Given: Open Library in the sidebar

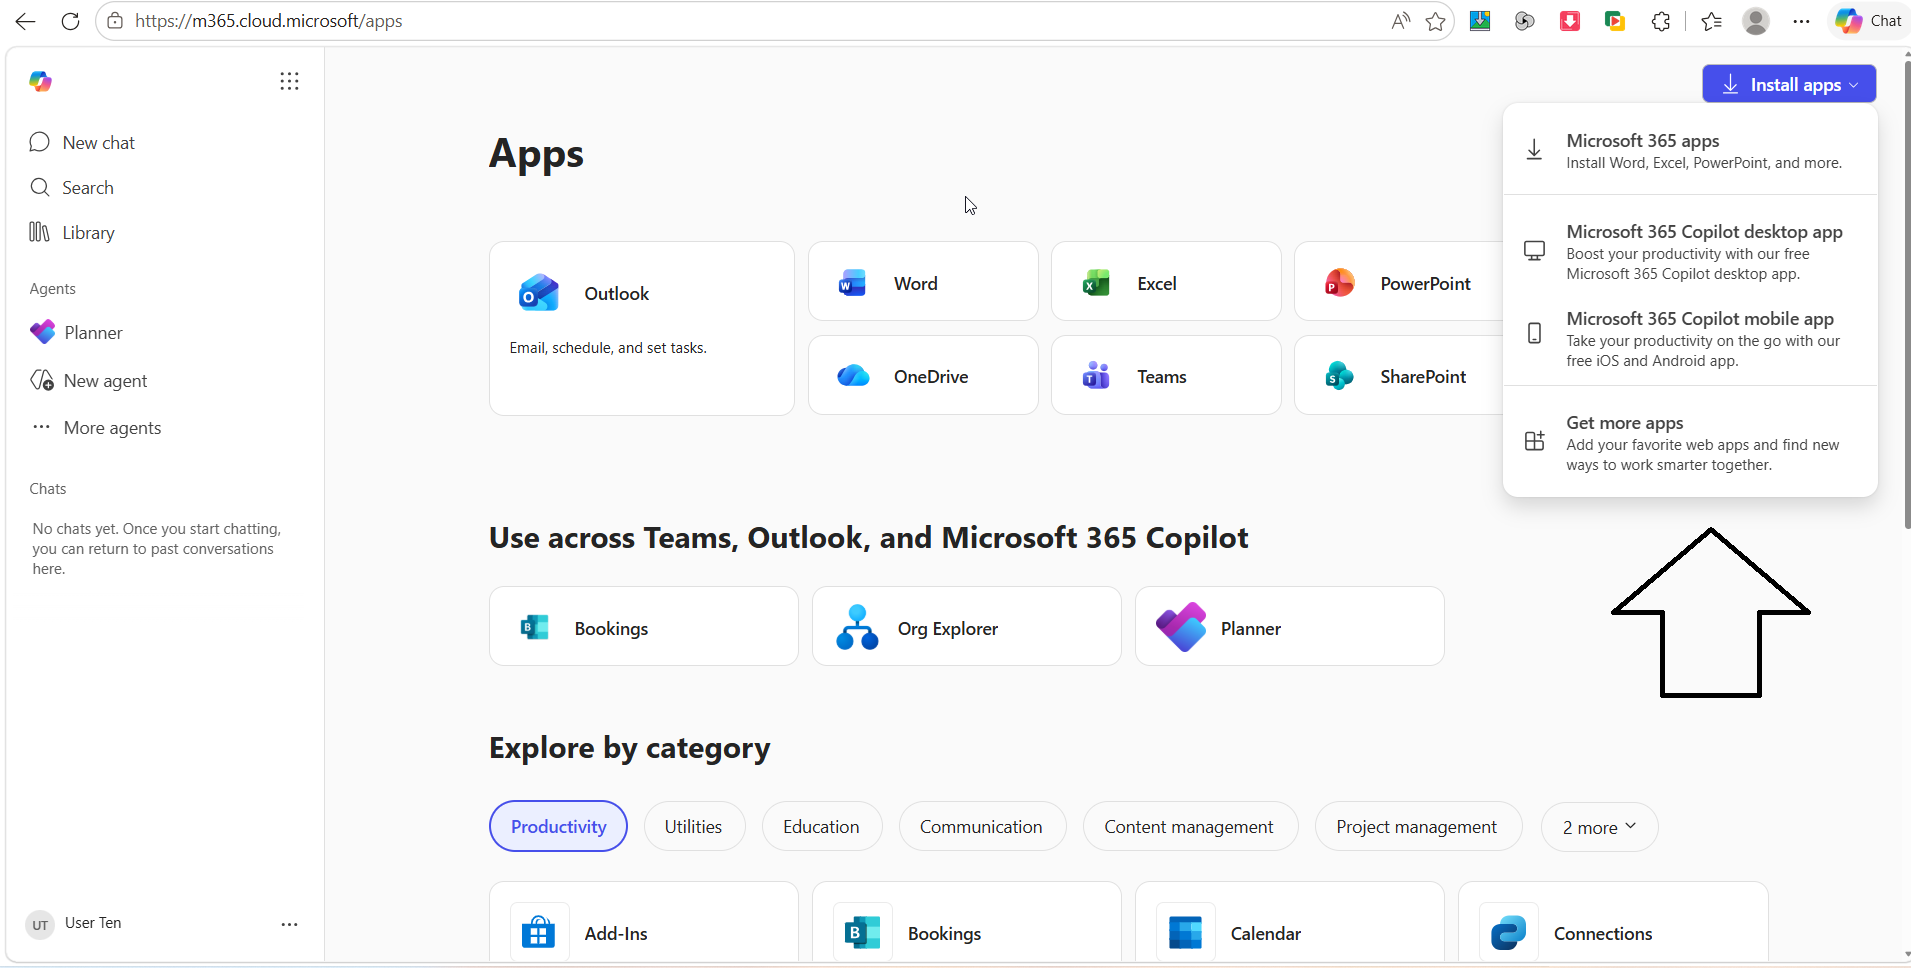Looking at the screenshot, I should 72,232.
